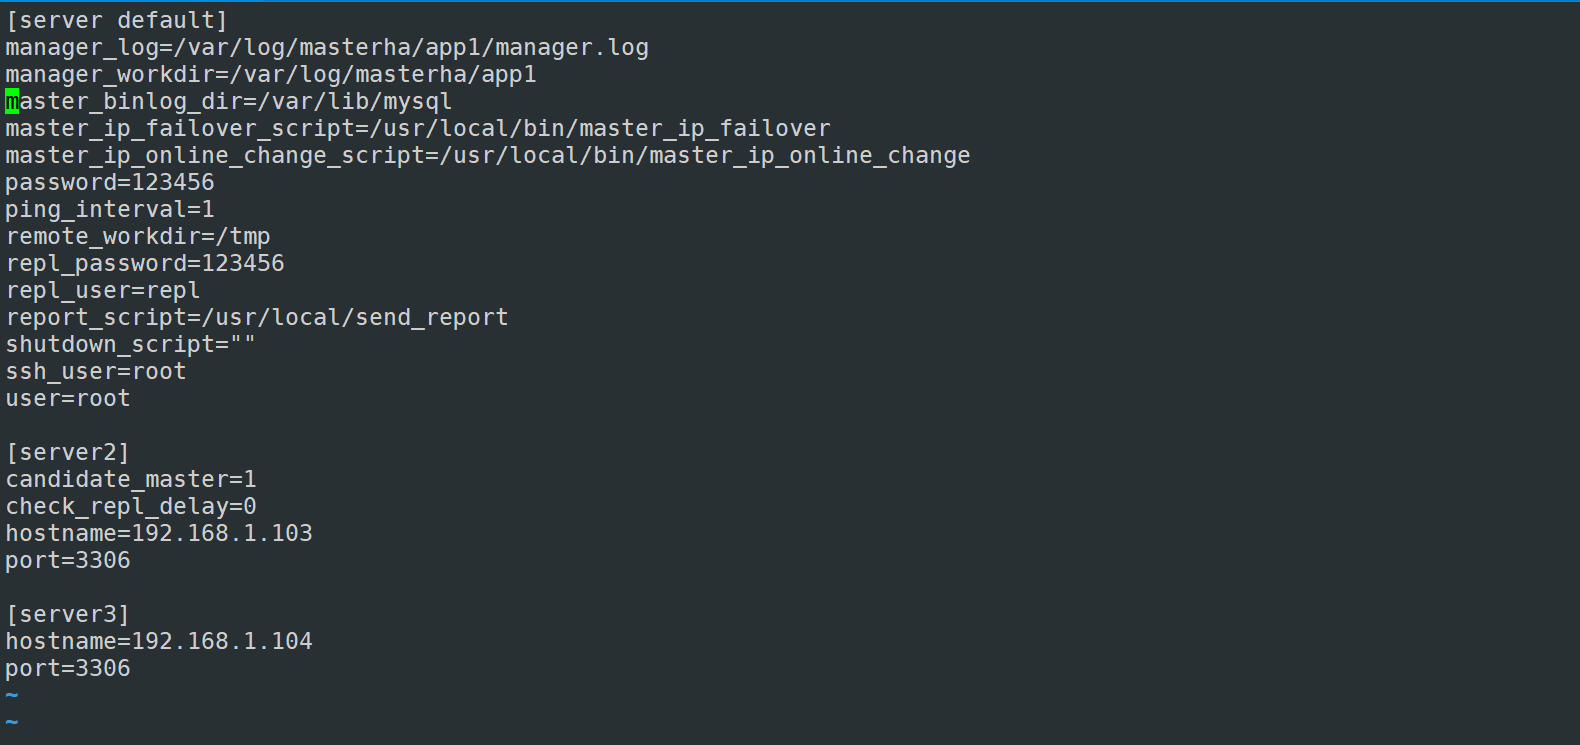
Task: Click master_ip_online_change_script line
Action: coord(488,156)
